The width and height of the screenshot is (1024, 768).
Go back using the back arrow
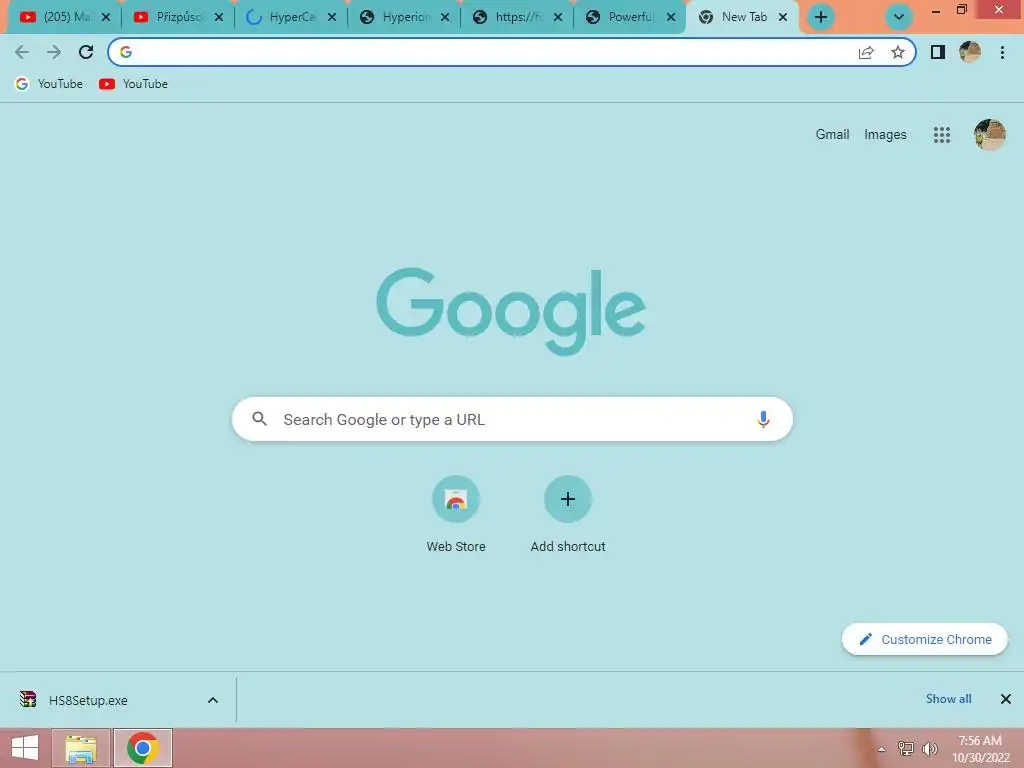point(22,52)
